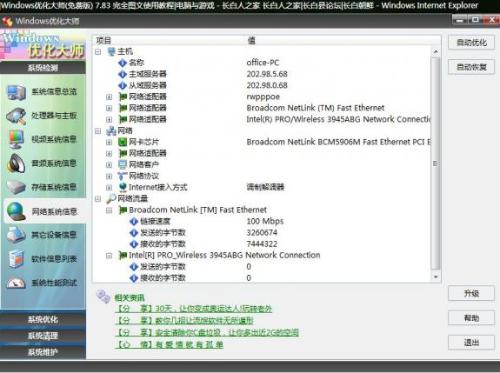Expand the 网络协议 node
Viewport: 500px width, 373px height.
pyautogui.click(x=109, y=176)
